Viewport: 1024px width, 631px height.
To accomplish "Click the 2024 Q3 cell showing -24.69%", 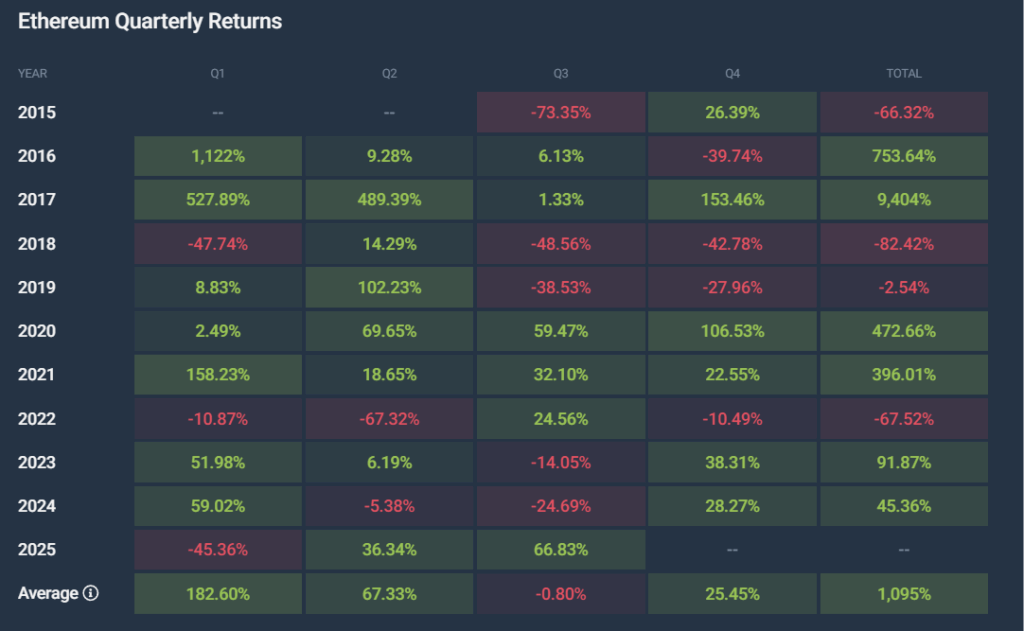I will [x=561, y=506].
